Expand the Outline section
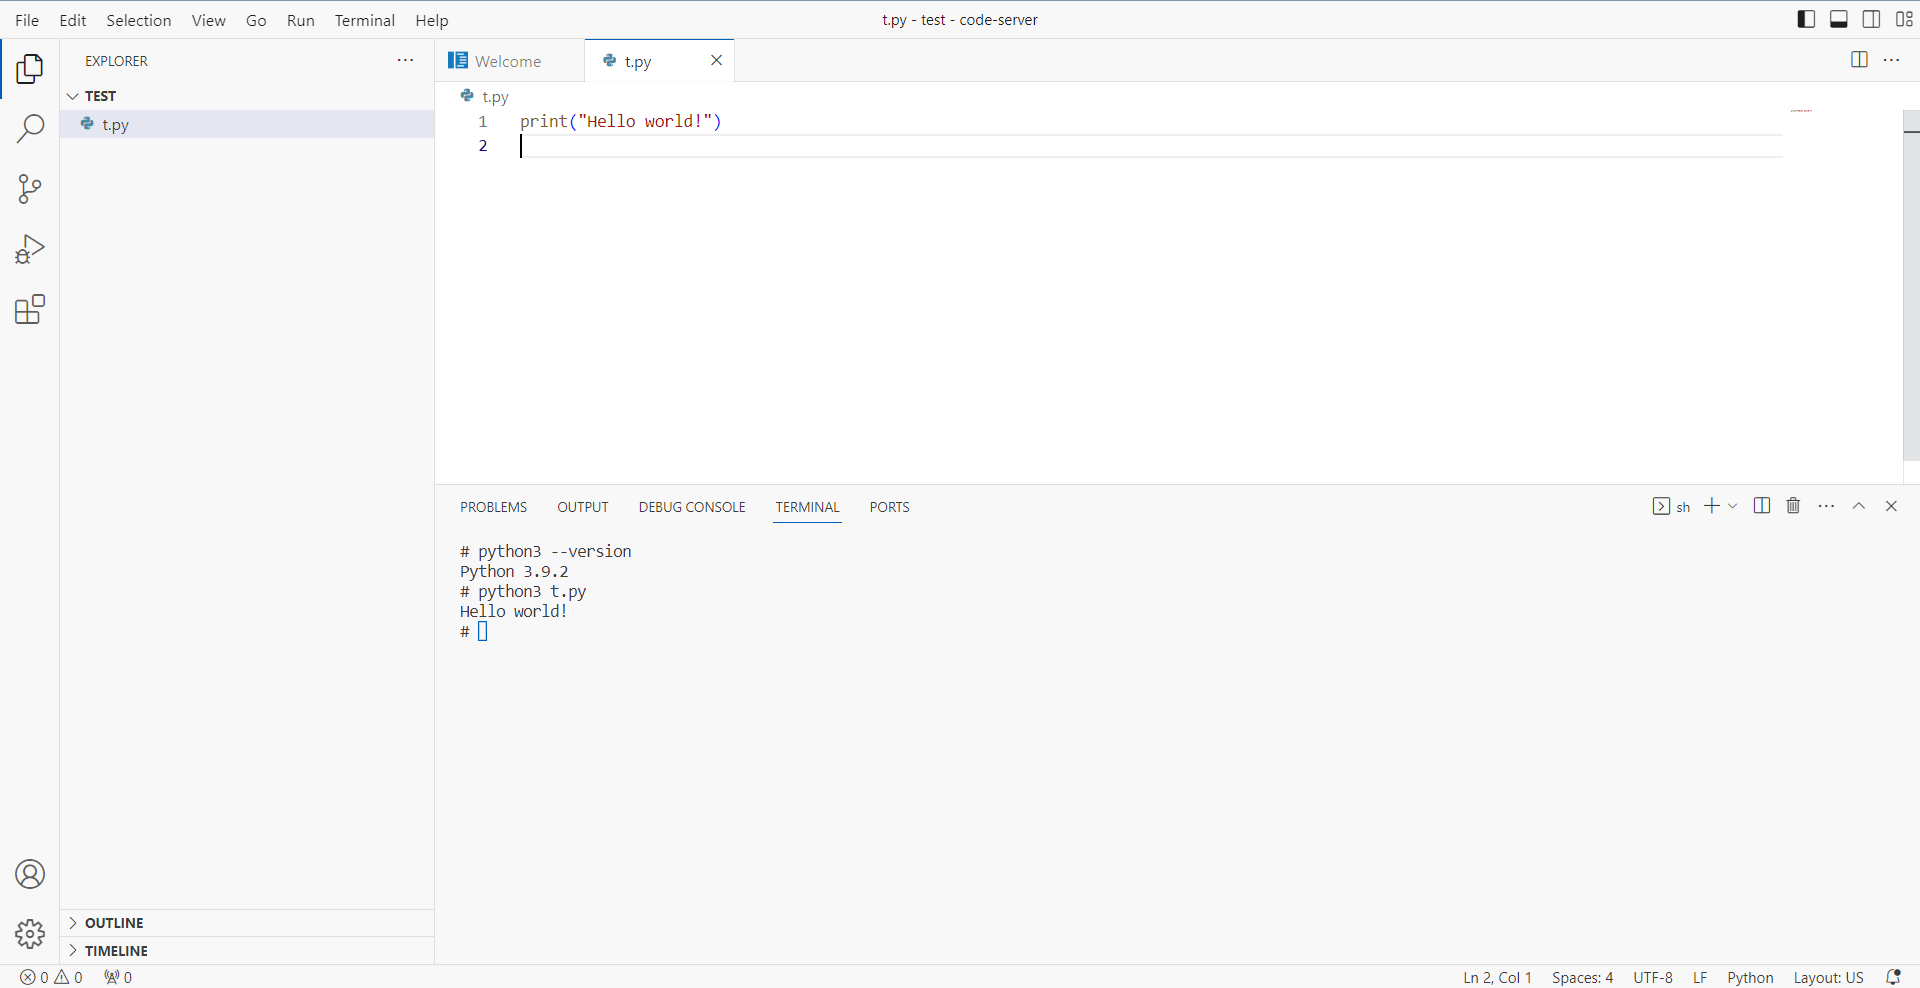 tap(247, 923)
